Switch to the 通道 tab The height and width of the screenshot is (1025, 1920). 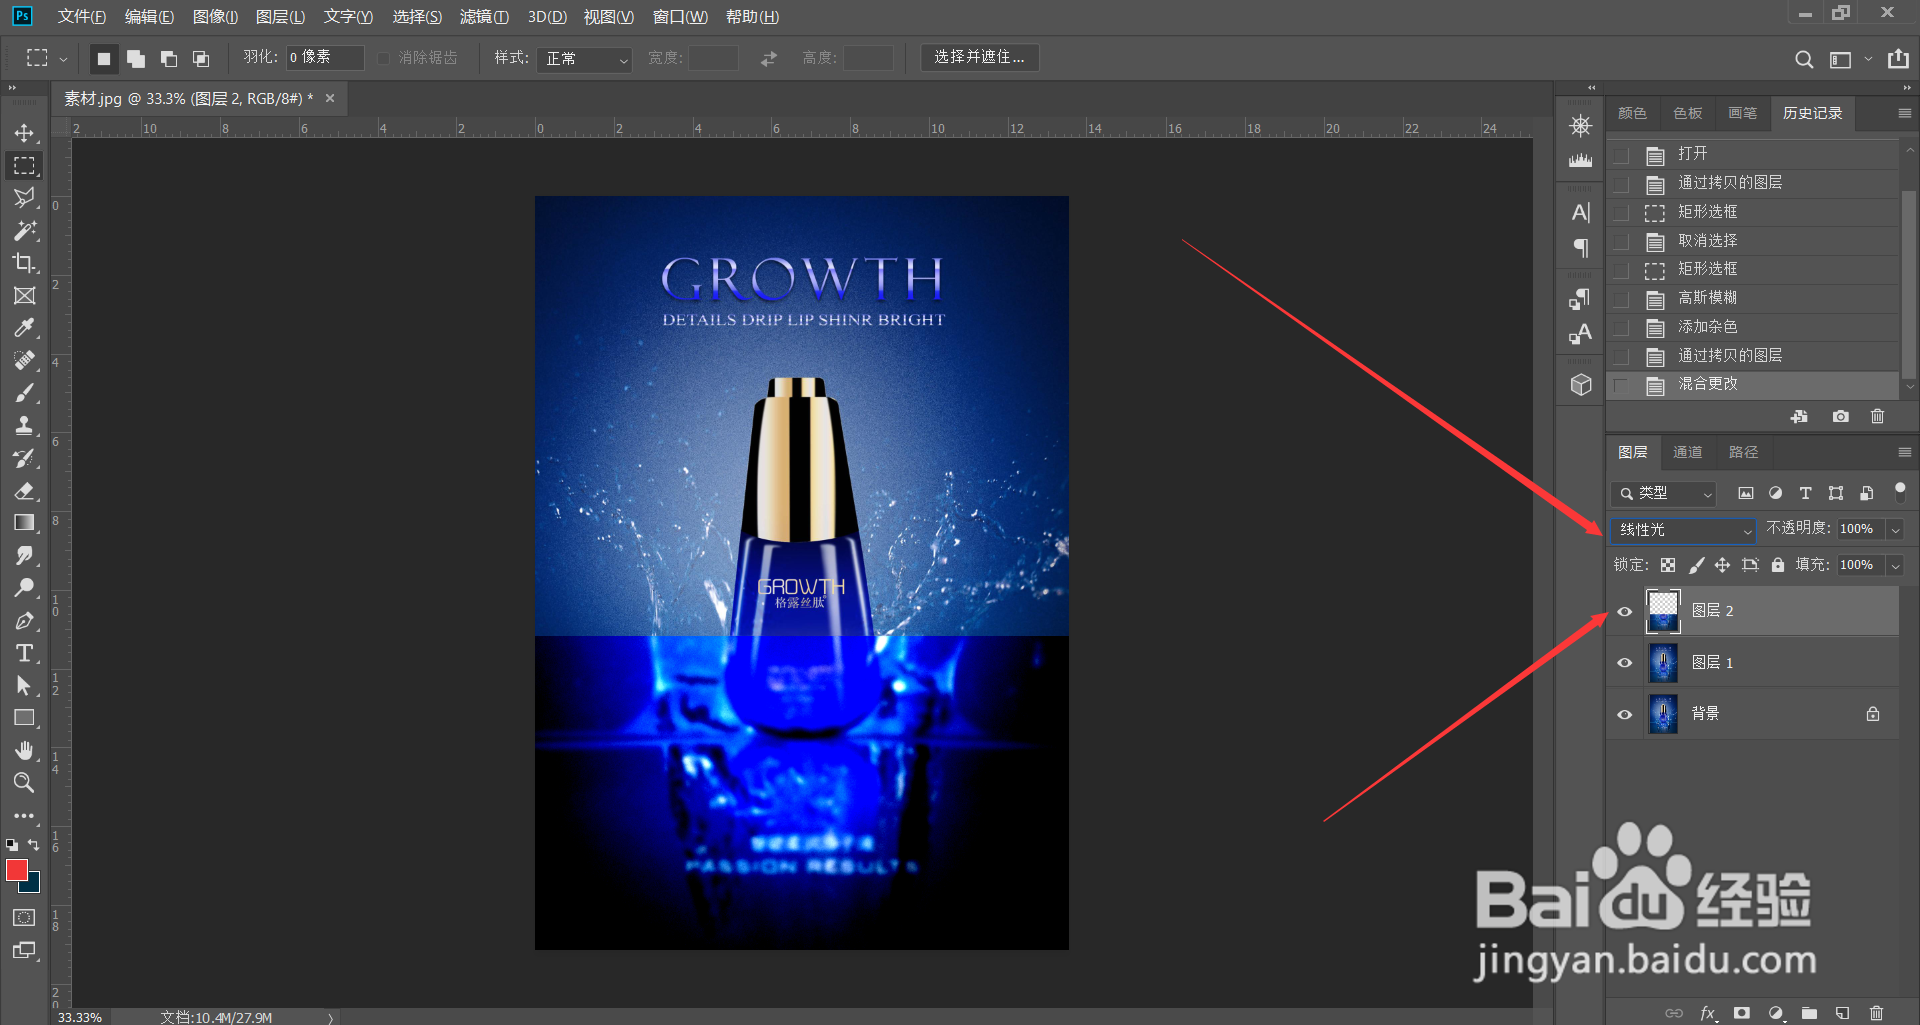tap(1687, 452)
